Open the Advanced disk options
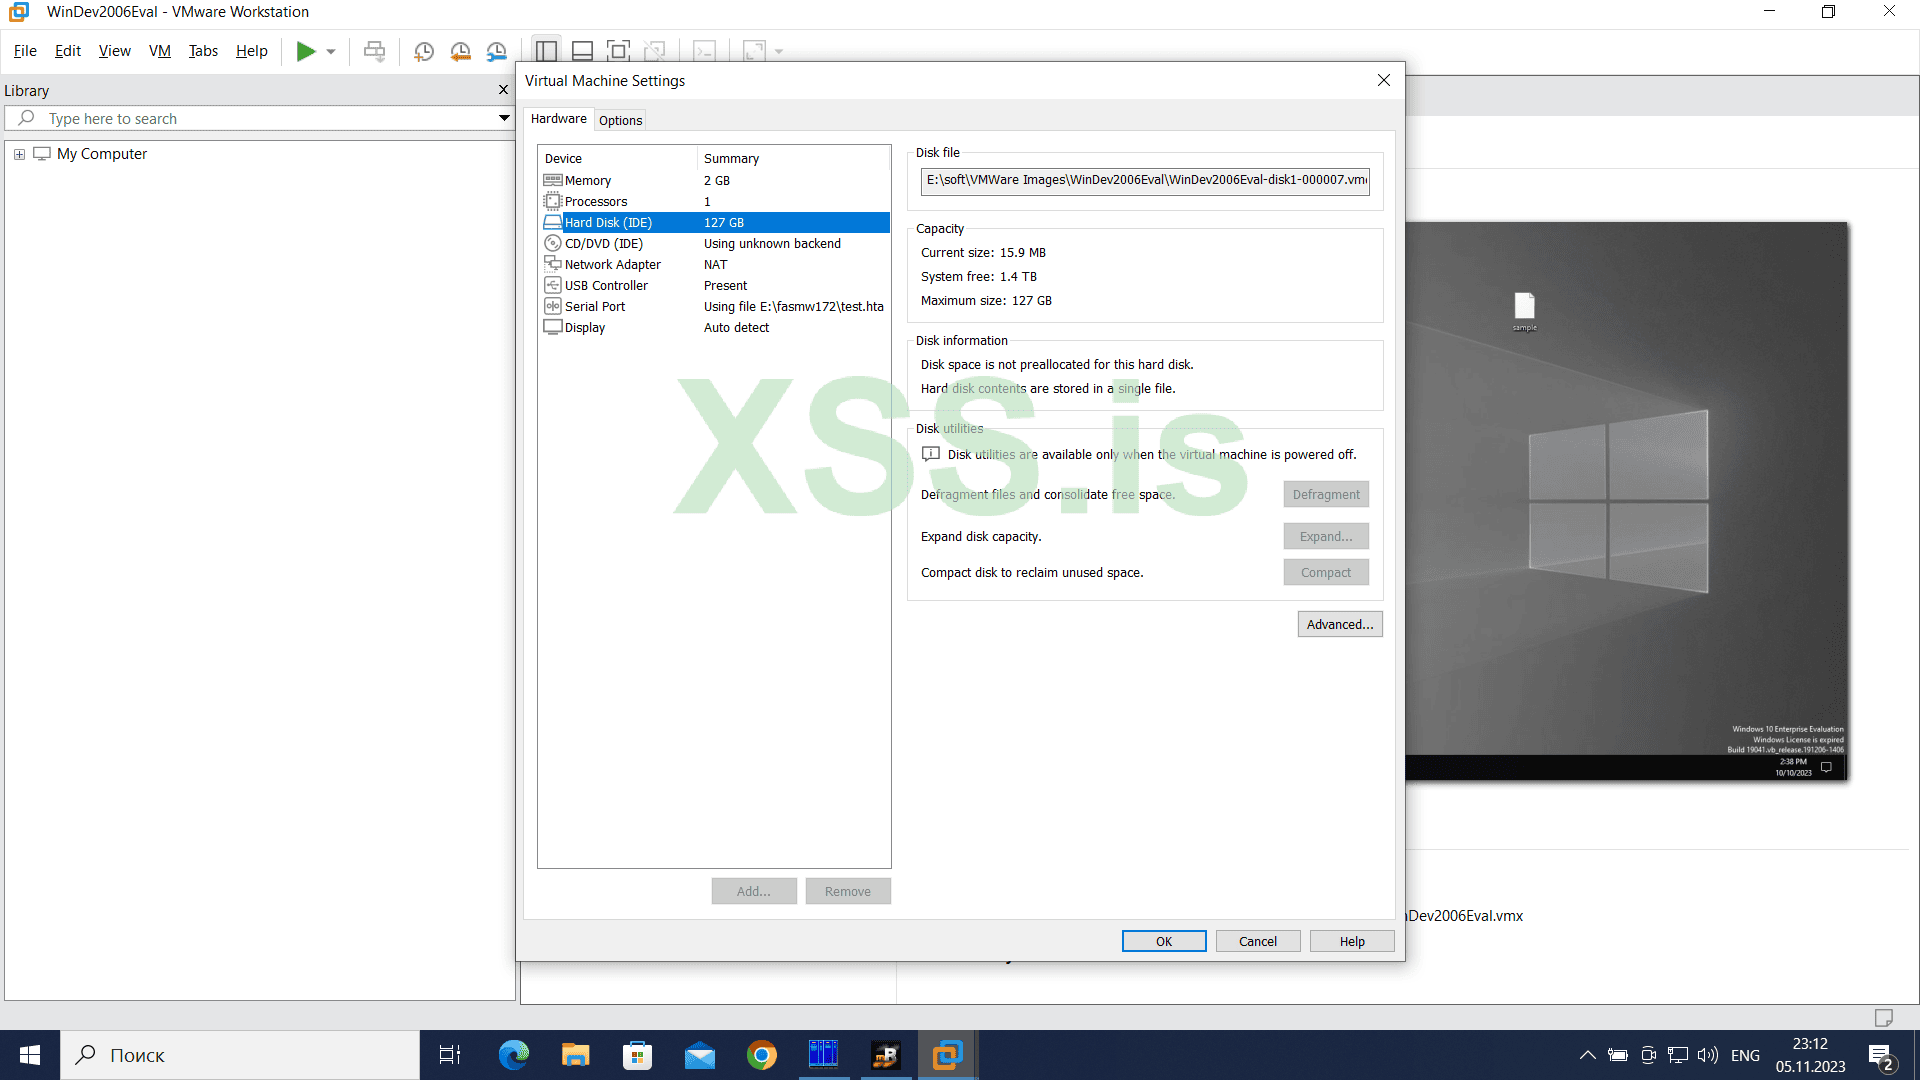1920x1080 pixels. pyautogui.click(x=1339, y=624)
